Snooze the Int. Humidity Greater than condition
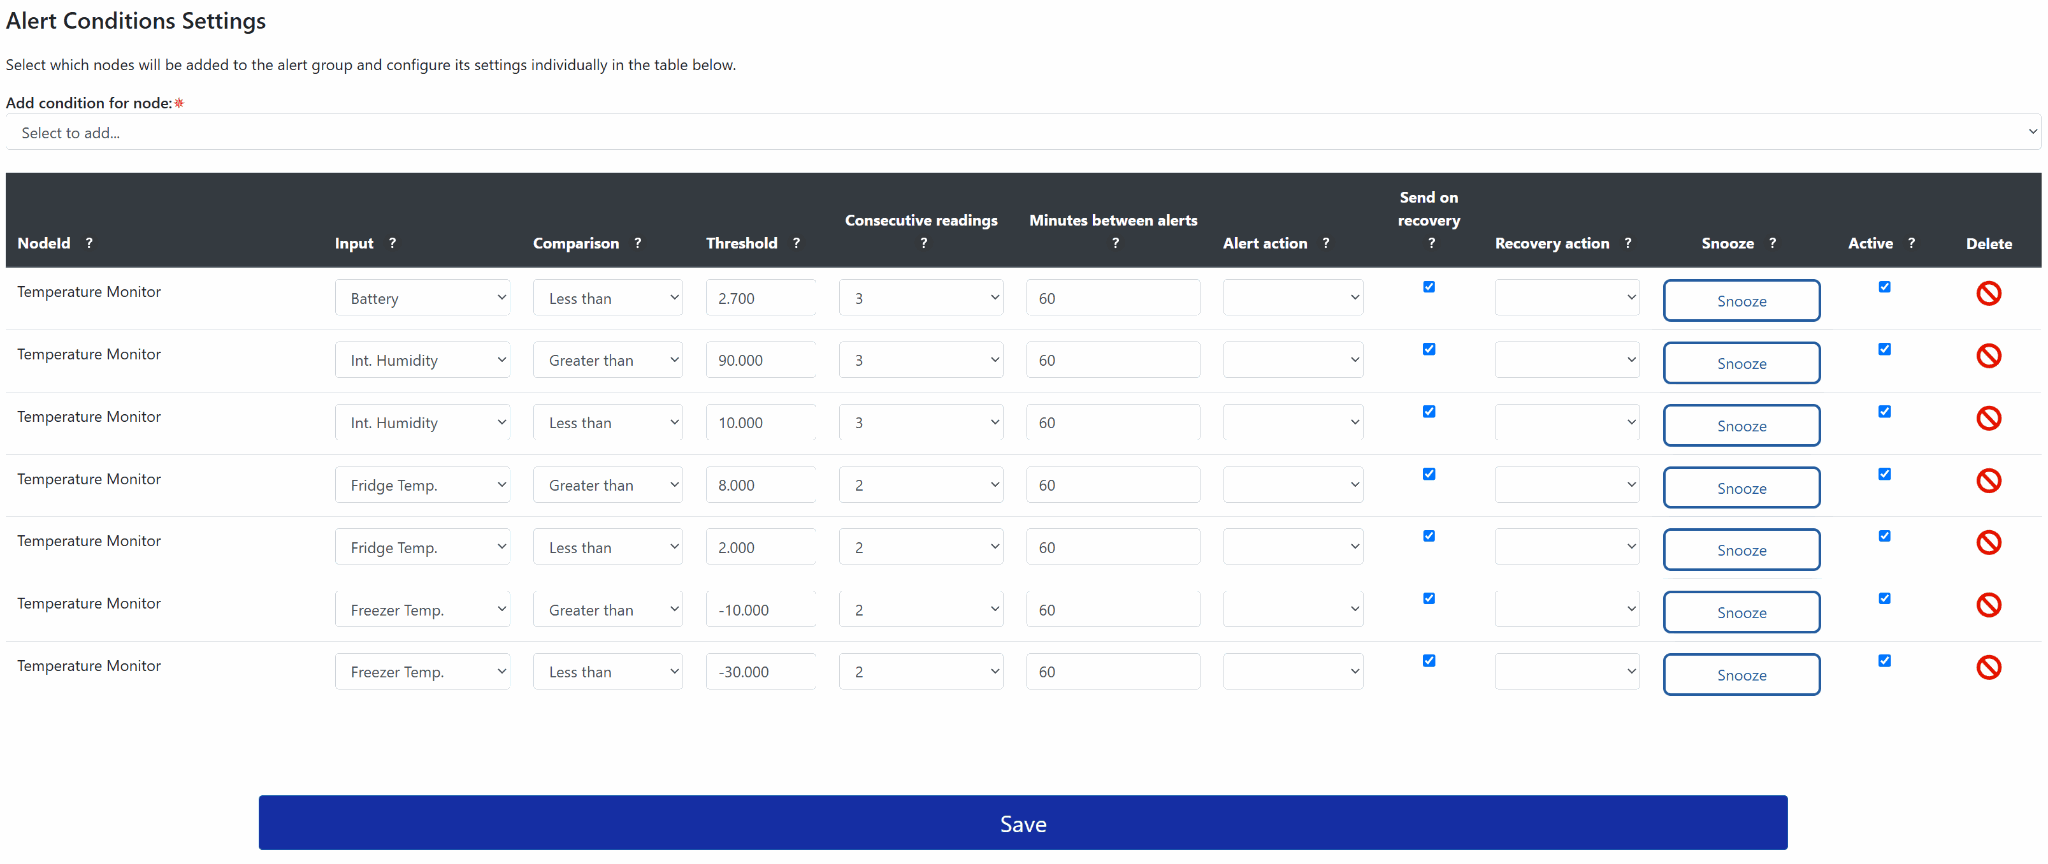2048x864 pixels. [1741, 363]
